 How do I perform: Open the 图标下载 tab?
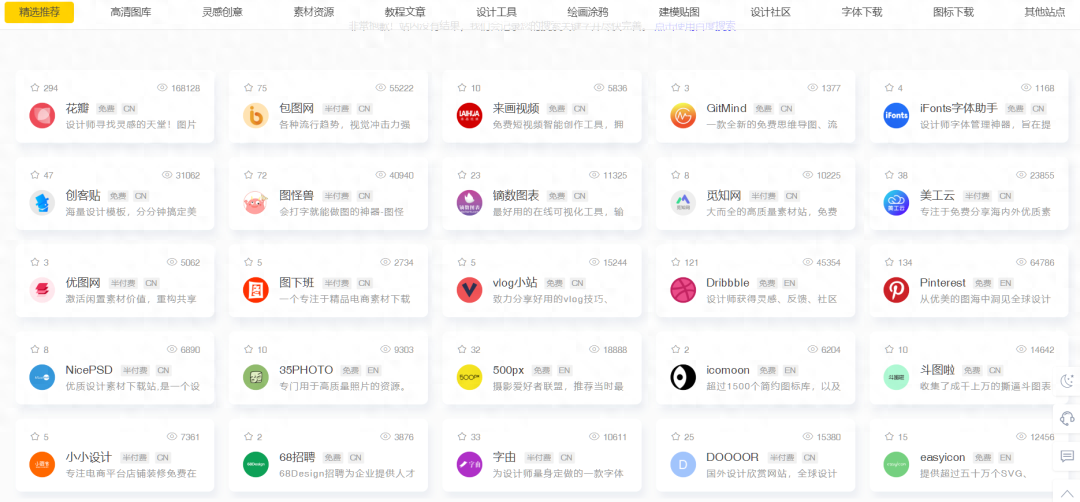pos(953,12)
